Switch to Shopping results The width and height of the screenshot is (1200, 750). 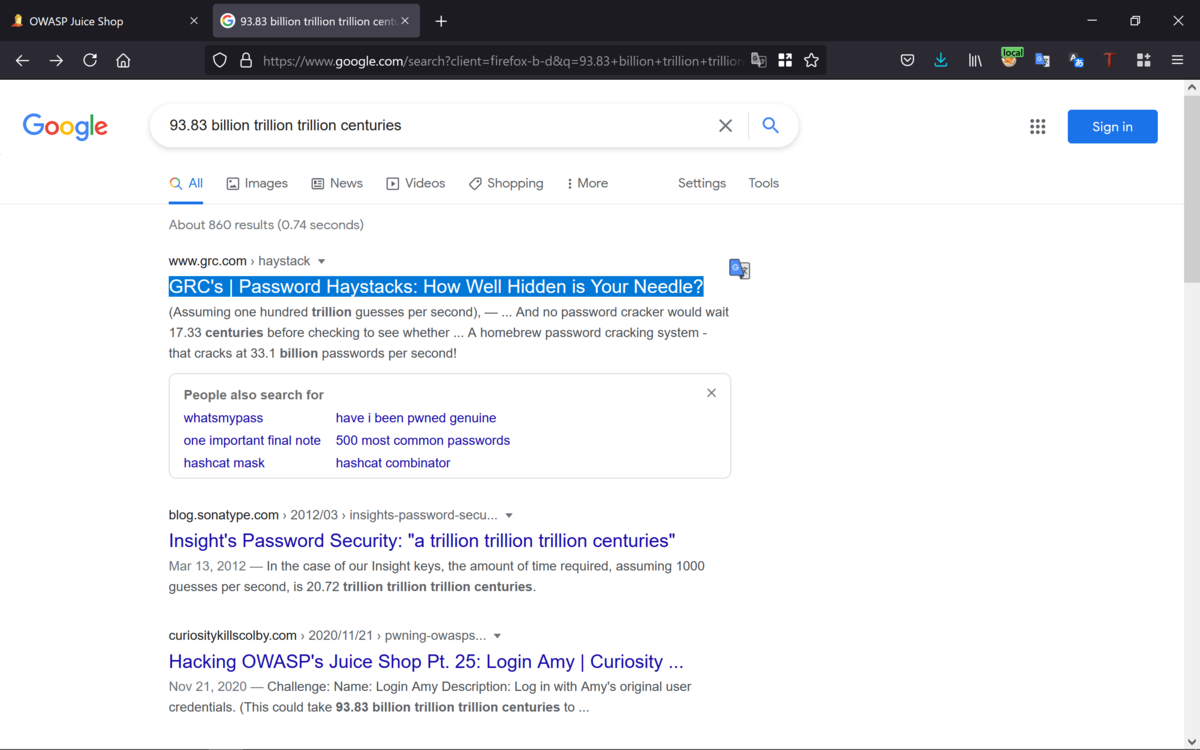point(506,183)
